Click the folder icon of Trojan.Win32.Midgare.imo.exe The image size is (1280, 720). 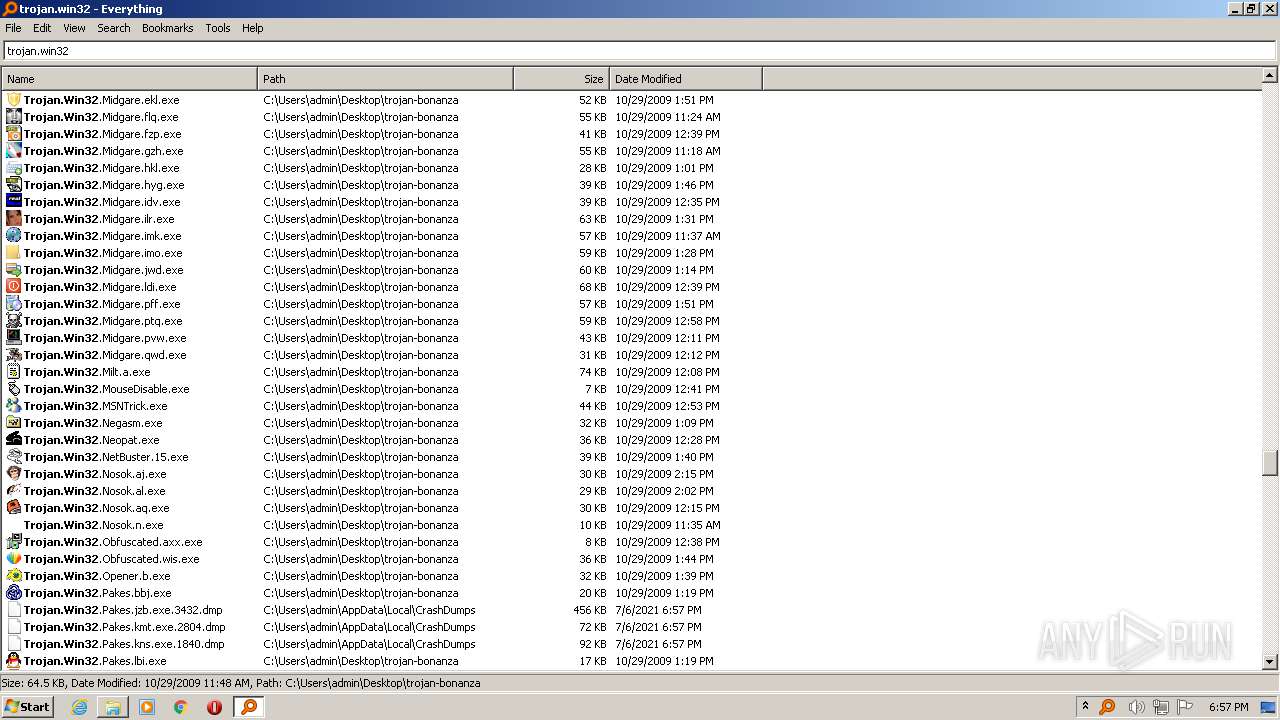pos(14,253)
